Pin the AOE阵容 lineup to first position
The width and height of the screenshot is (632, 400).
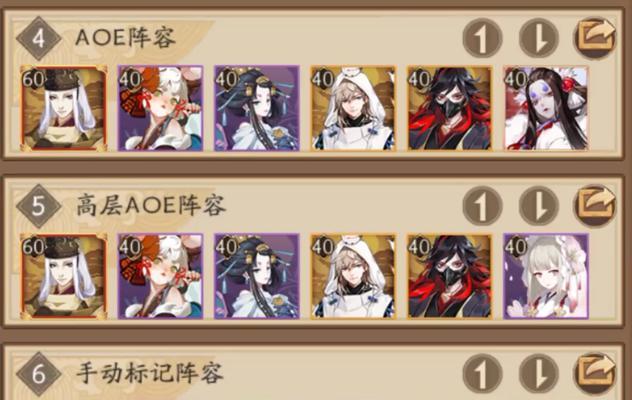(482, 38)
